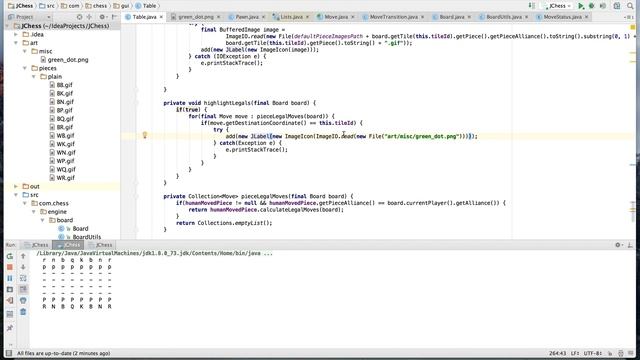
Task: Click the Make Project build icon
Action: tap(531, 6)
